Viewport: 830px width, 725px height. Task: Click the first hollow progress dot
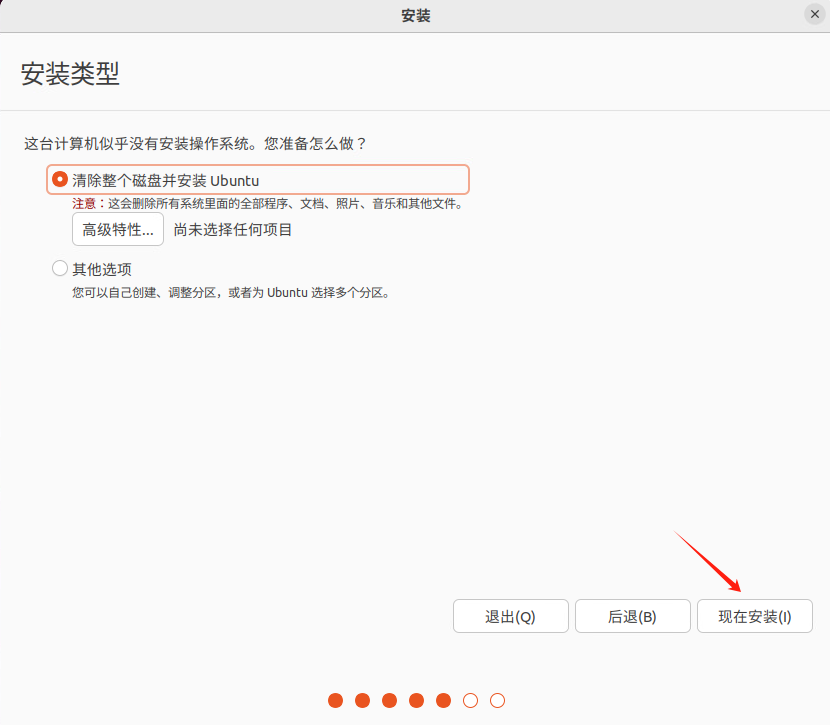click(471, 701)
